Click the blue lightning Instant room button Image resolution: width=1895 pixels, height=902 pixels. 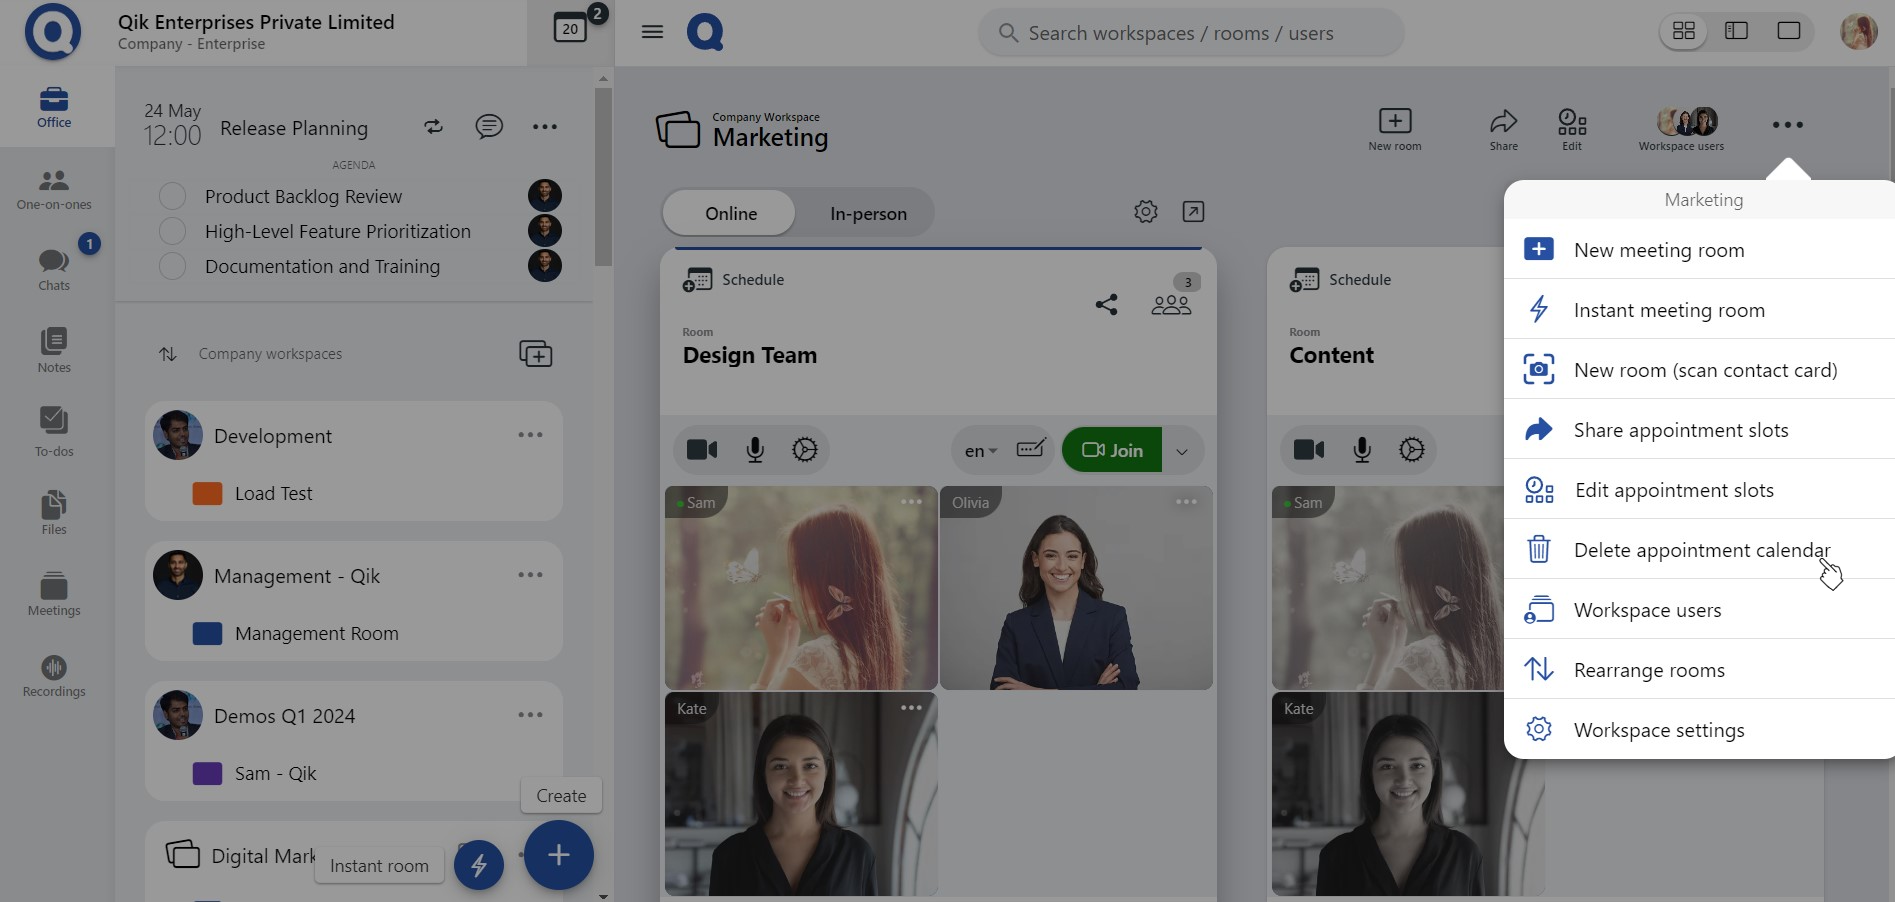[x=479, y=865]
